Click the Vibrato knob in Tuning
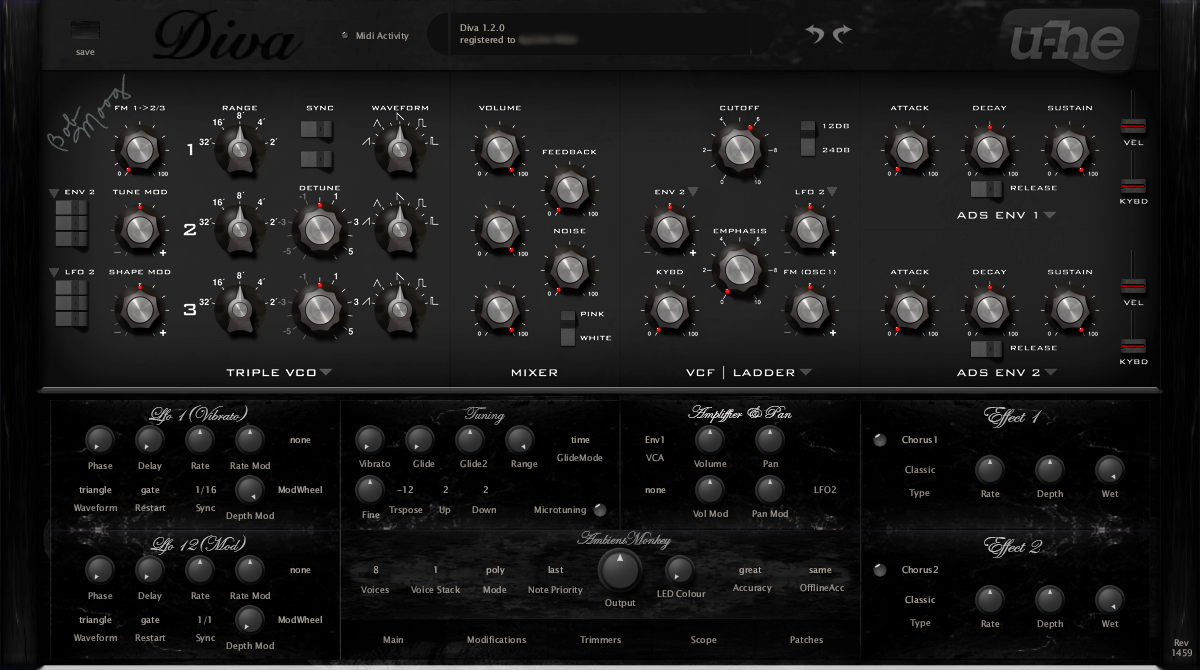 [x=369, y=438]
